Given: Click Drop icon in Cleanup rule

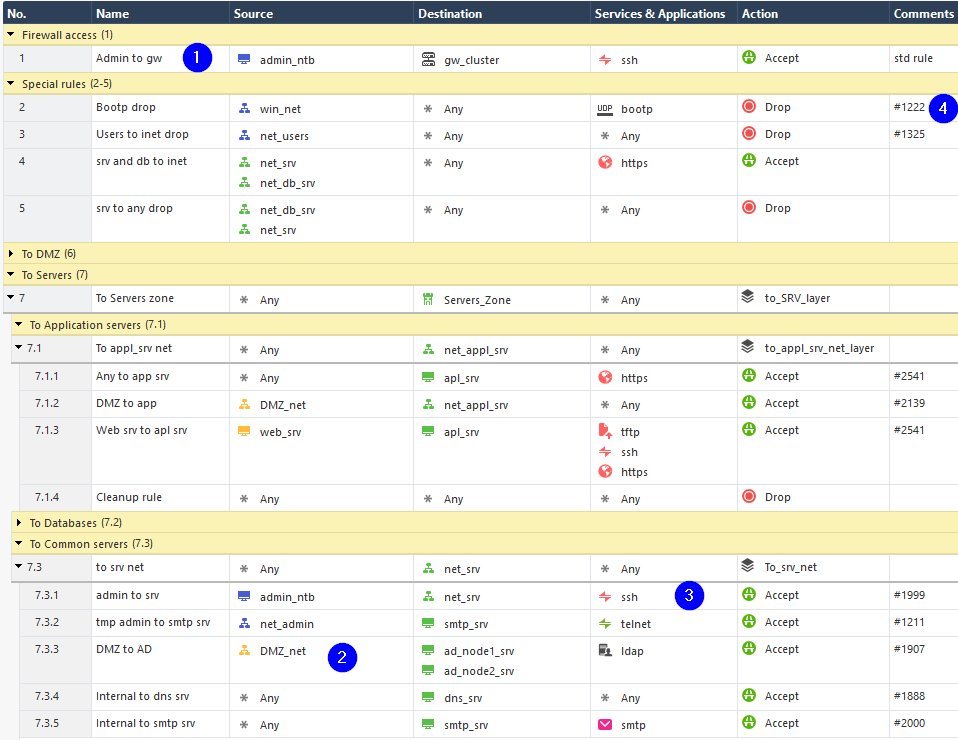Looking at the screenshot, I should click(x=749, y=496).
